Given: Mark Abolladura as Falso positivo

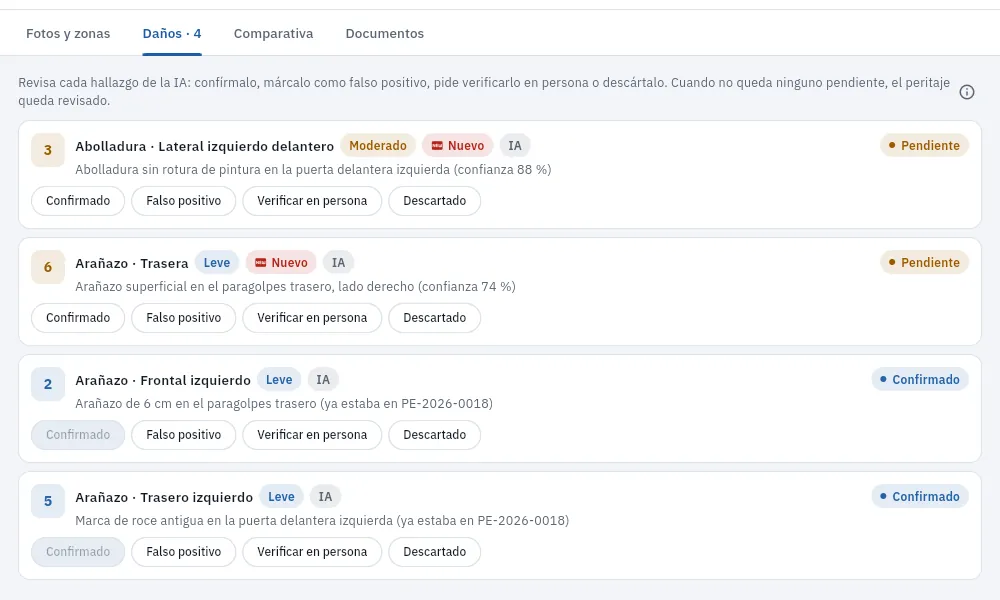Looking at the screenshot, I should coord(184,201).
